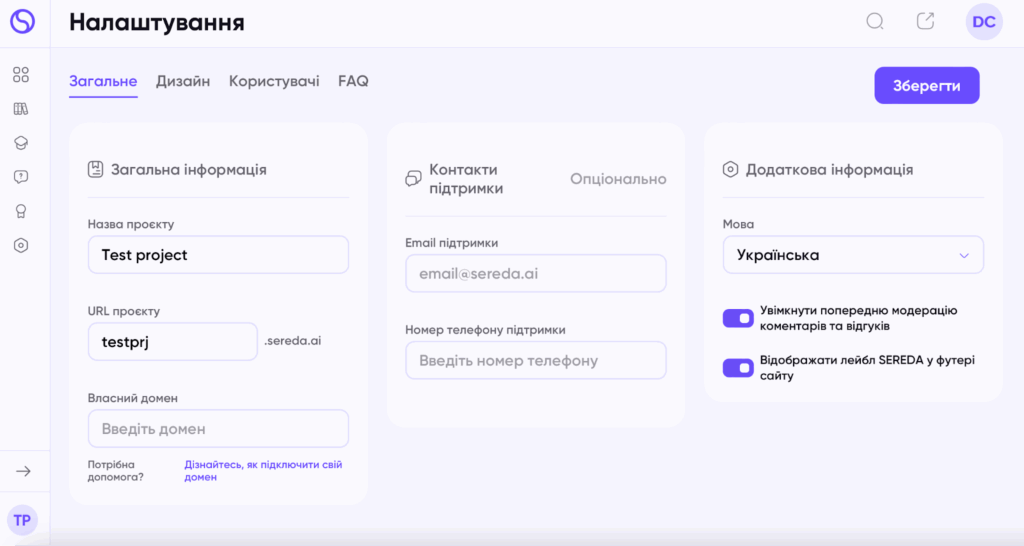Viewport: 1024px width, 546px height.
Task: Toggle comment pre-moderation switch
Action: 738,318
